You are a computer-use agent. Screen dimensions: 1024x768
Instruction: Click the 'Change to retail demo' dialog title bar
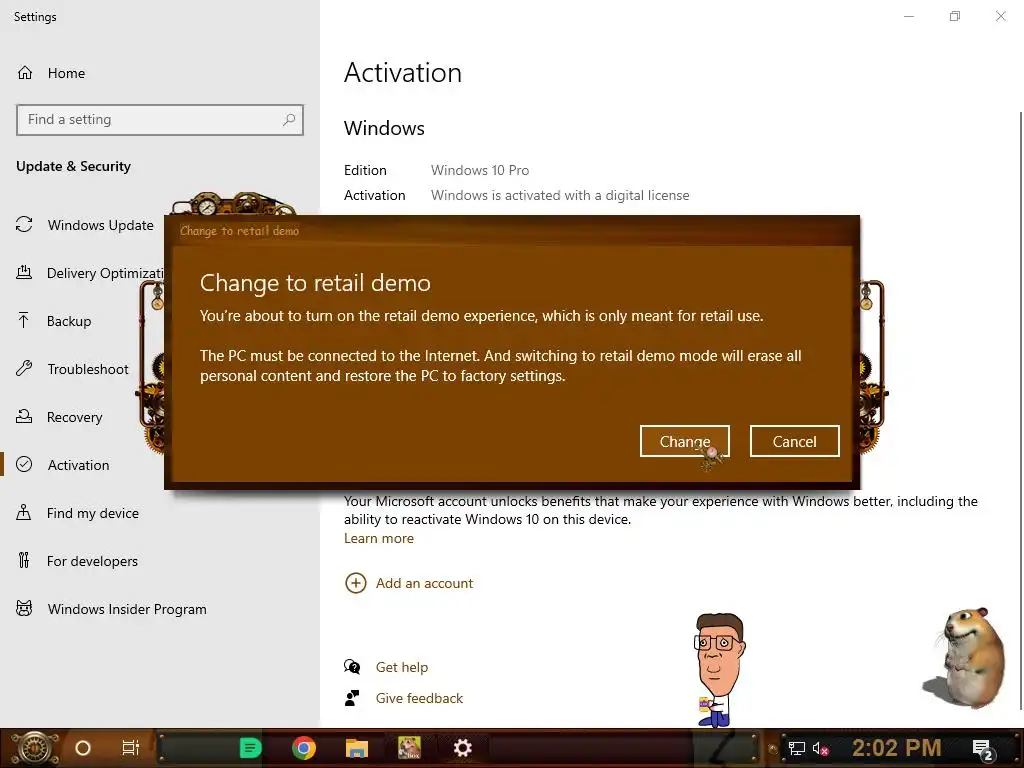pyautogui.click(x=512, y=231)
